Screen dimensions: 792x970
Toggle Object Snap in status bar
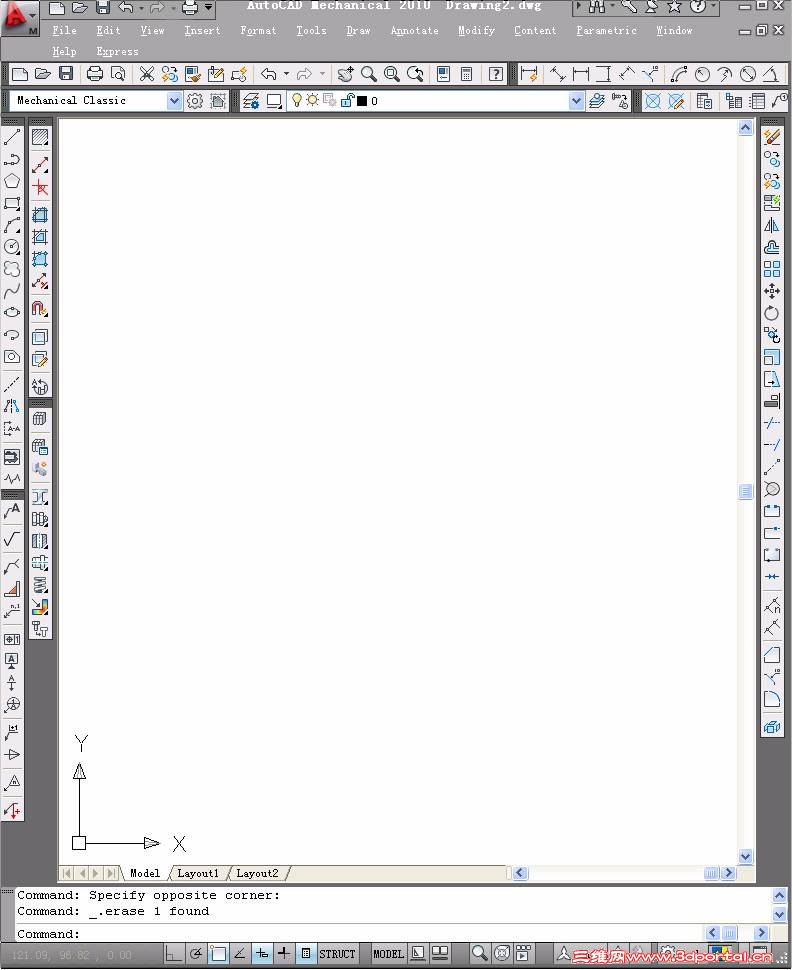point(218,953)
